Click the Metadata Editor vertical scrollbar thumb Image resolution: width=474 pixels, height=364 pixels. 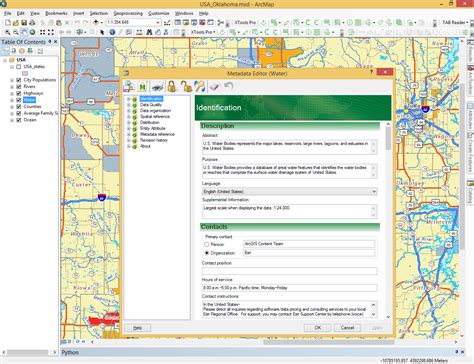pyautogui.click(x=388, y=138)
